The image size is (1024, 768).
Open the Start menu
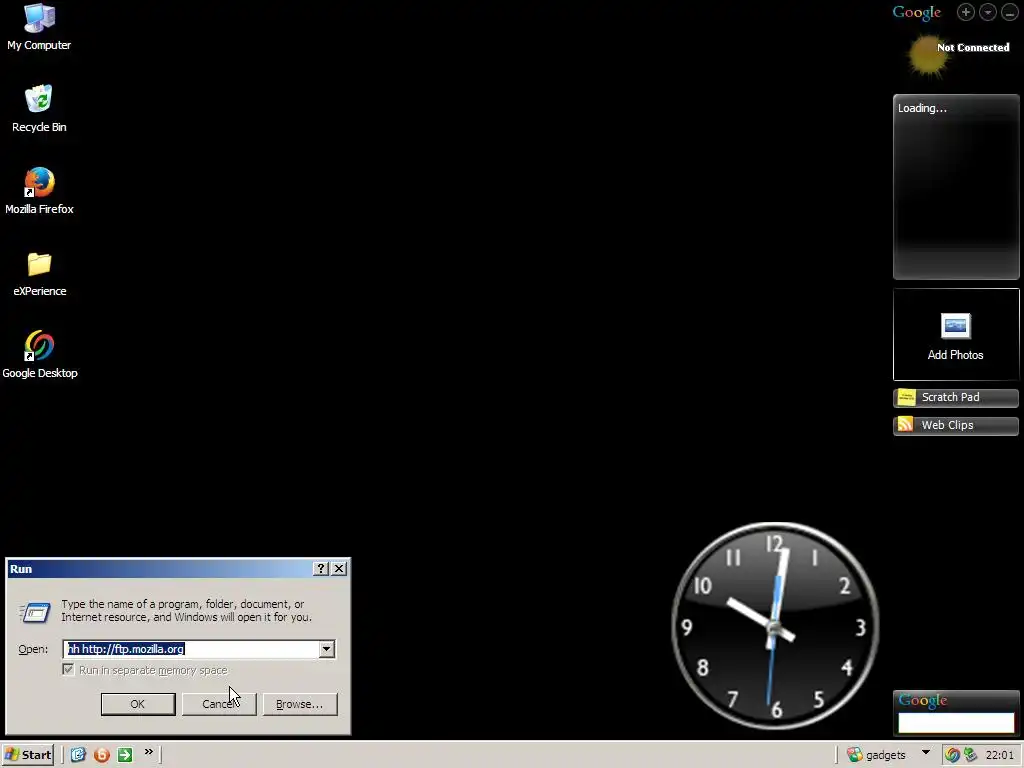[27, 755]
